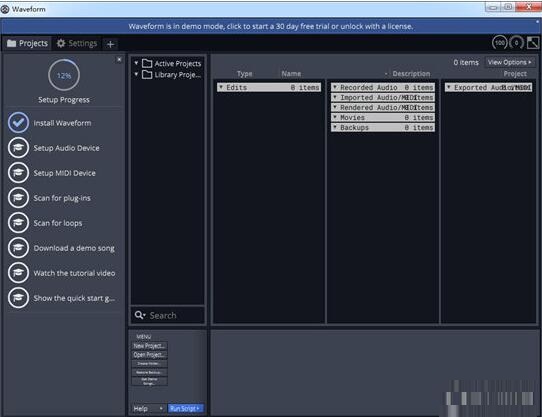Screen dimensions: 542x417
Task: Click into the Search field
Action: 167,315
